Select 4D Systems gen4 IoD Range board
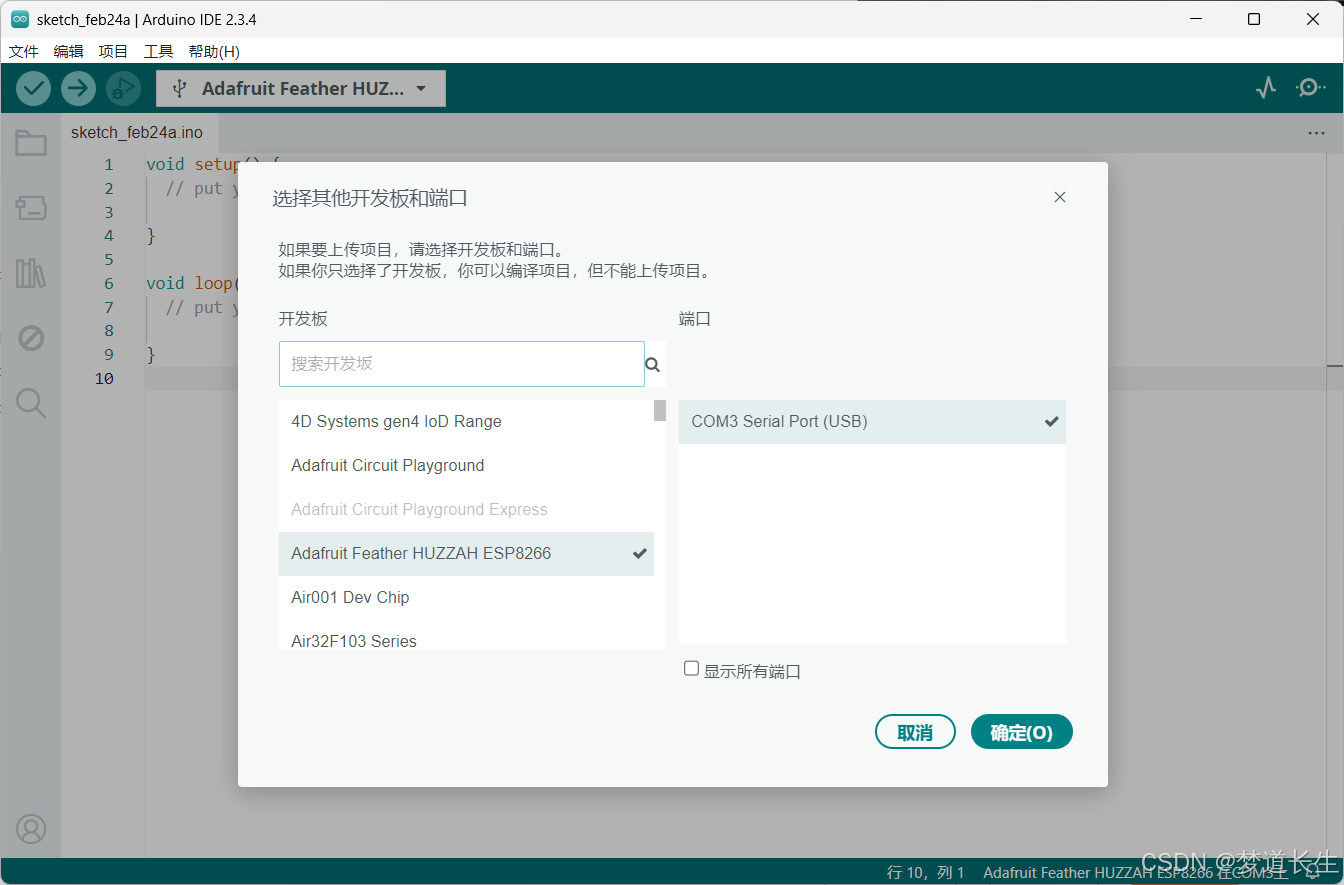1344x885 pixels. tap(466, 422)
